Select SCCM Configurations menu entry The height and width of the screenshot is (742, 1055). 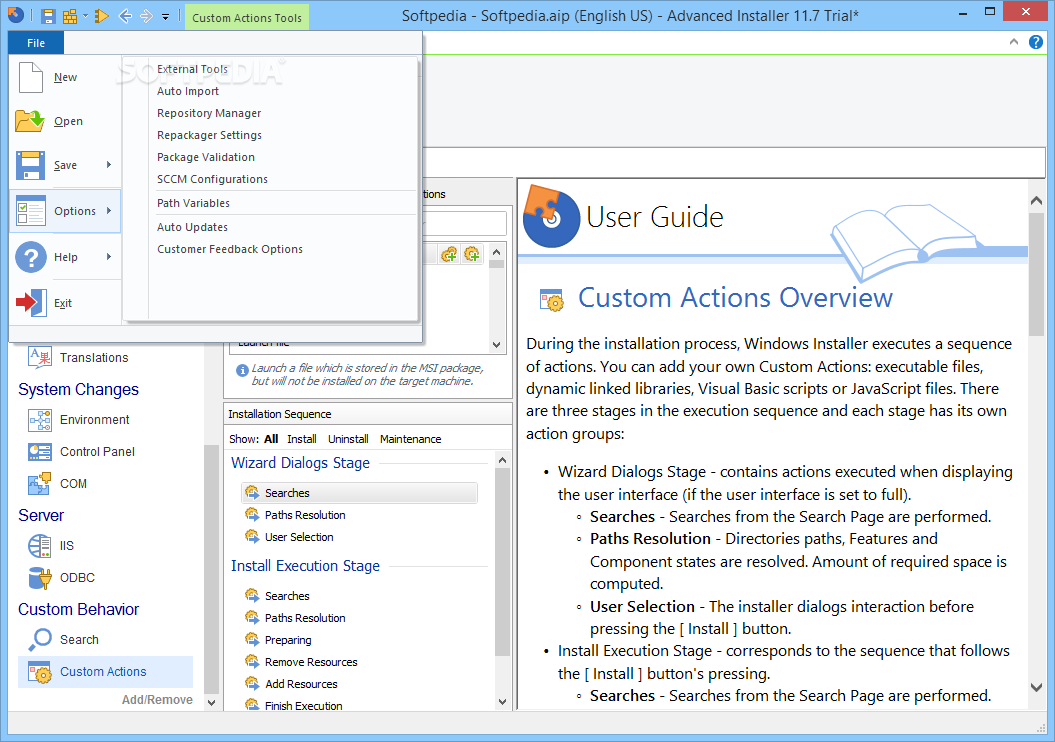[212, 179]
